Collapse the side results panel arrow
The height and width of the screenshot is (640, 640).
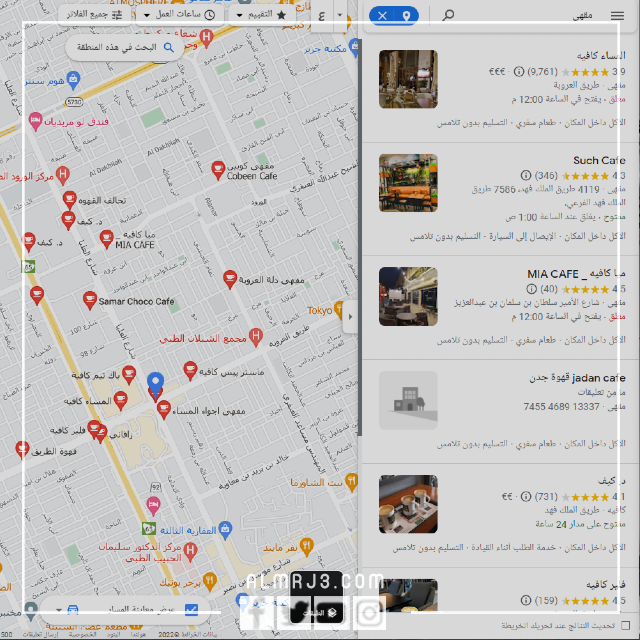coord(349,319)
